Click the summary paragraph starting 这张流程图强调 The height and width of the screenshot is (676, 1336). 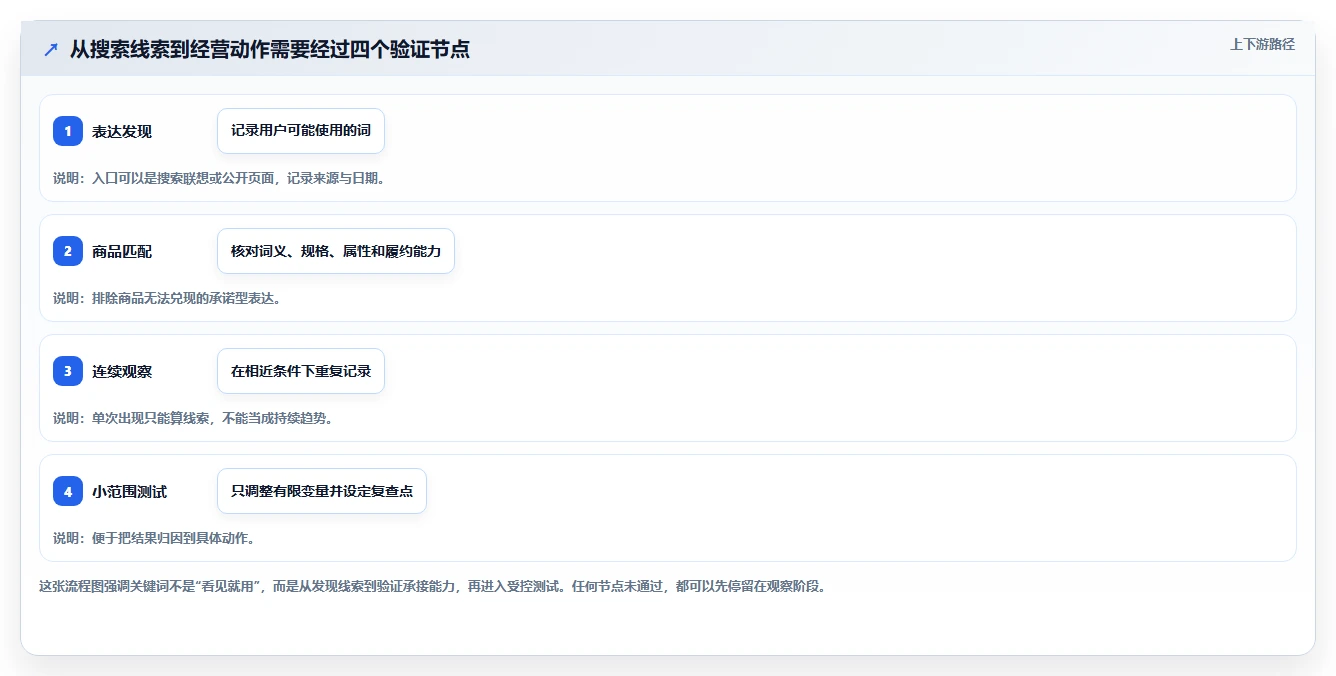(433, 586)
